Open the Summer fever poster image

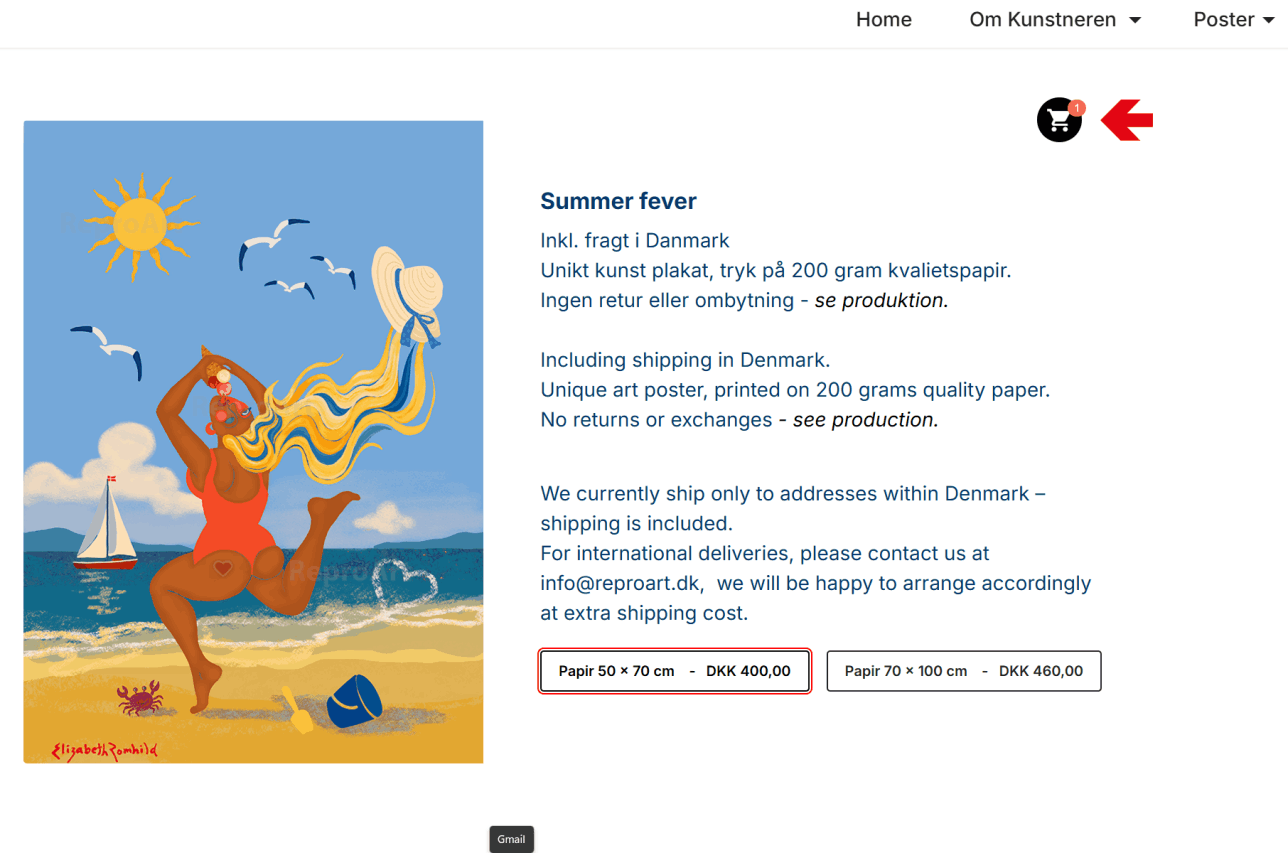[253, 442]
